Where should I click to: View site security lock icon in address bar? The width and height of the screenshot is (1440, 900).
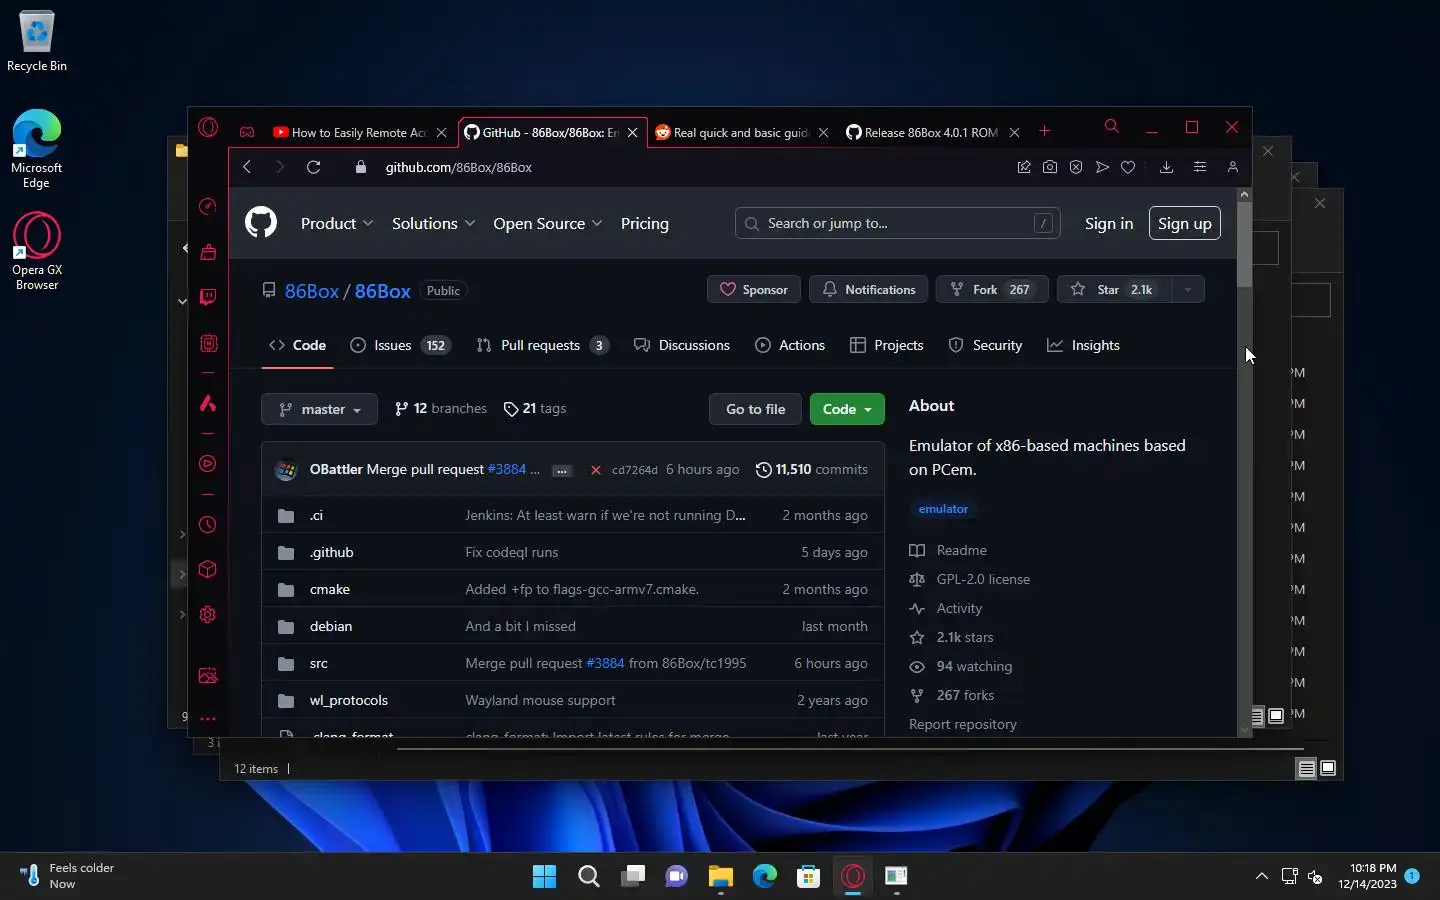point(361,167)
